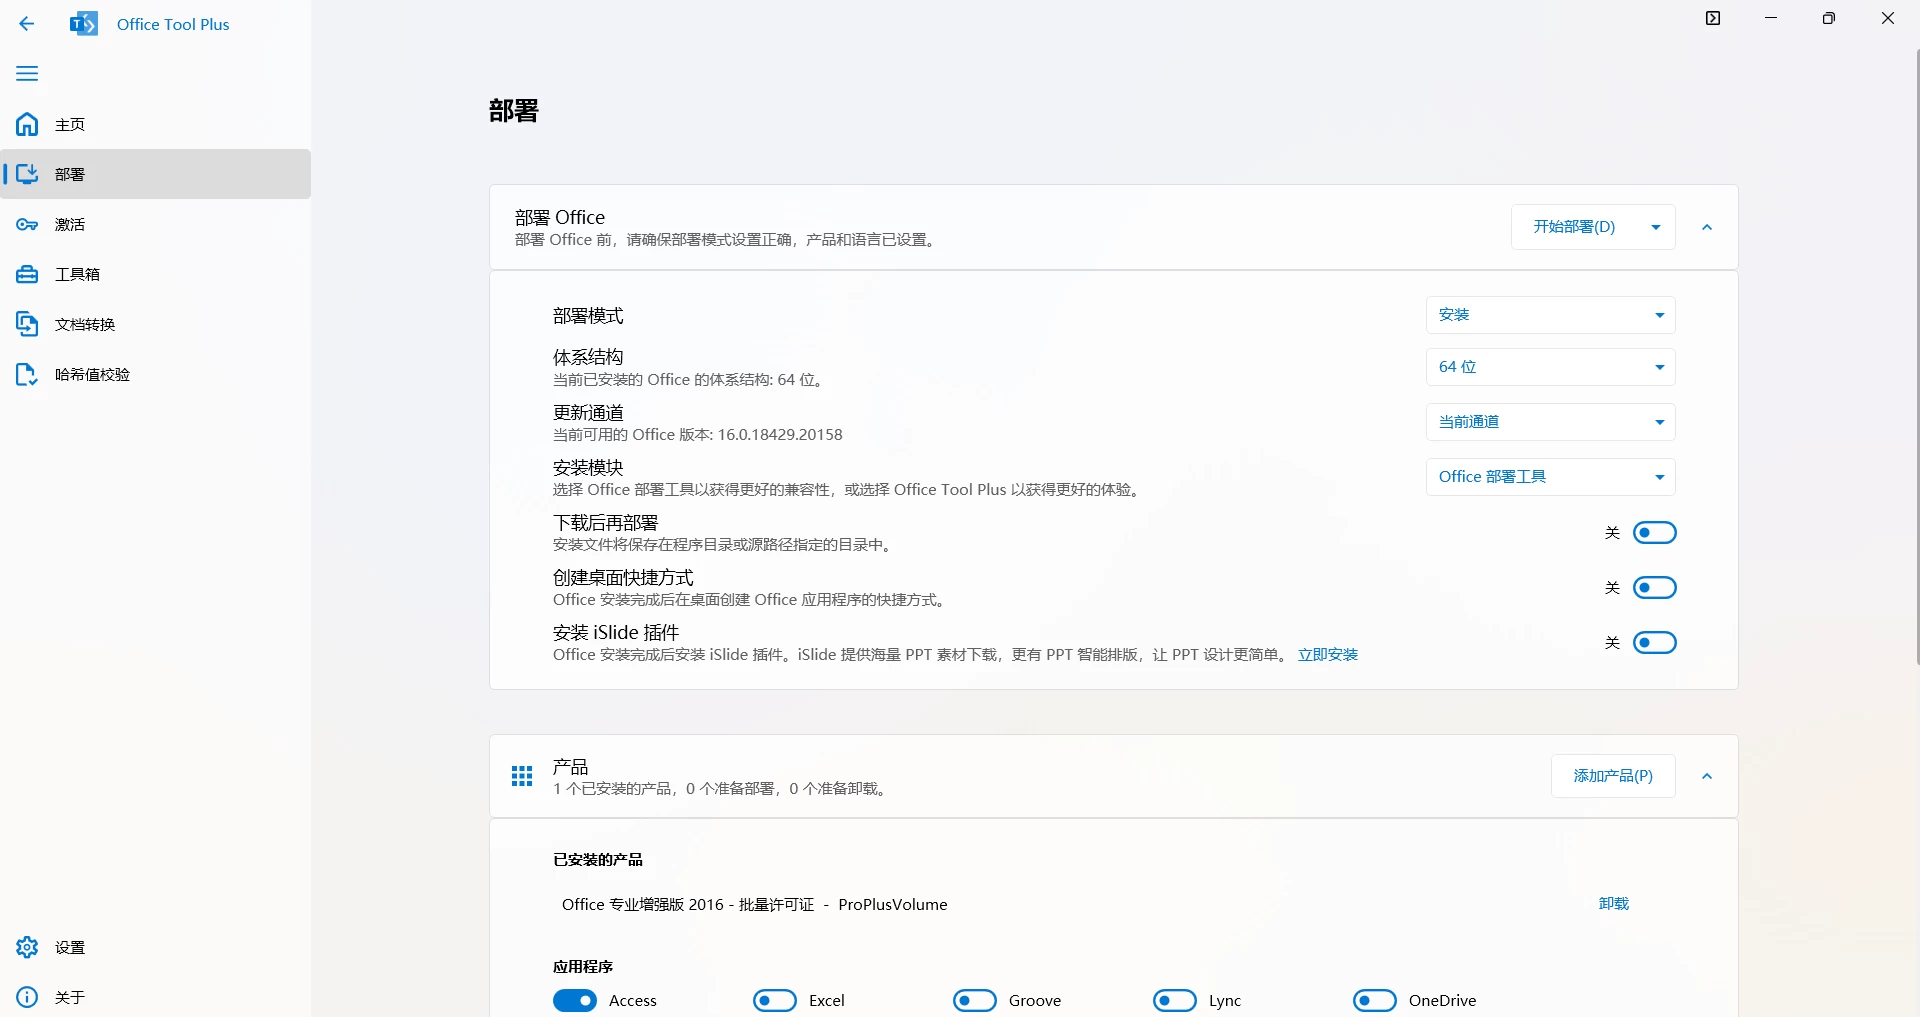The width and height of the screenshot is (1920, 1017).
Task: Open 部署 page in sidebar
Action: point(156,174)
